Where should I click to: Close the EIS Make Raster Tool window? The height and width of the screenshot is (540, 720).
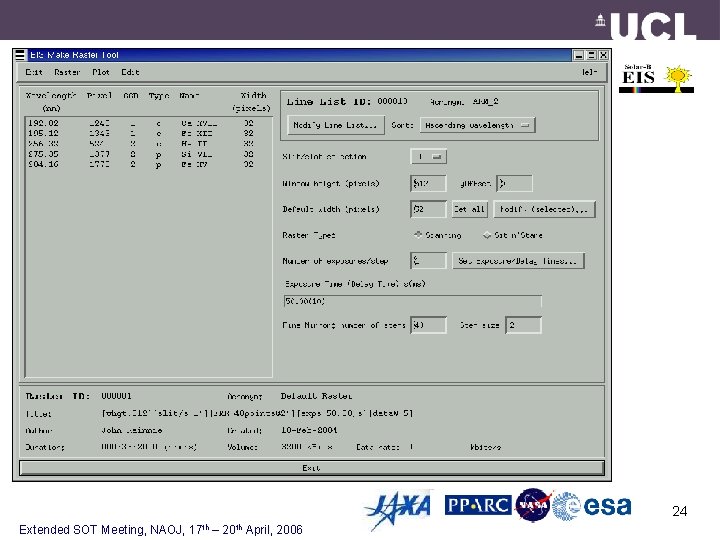tap(603, 55)
